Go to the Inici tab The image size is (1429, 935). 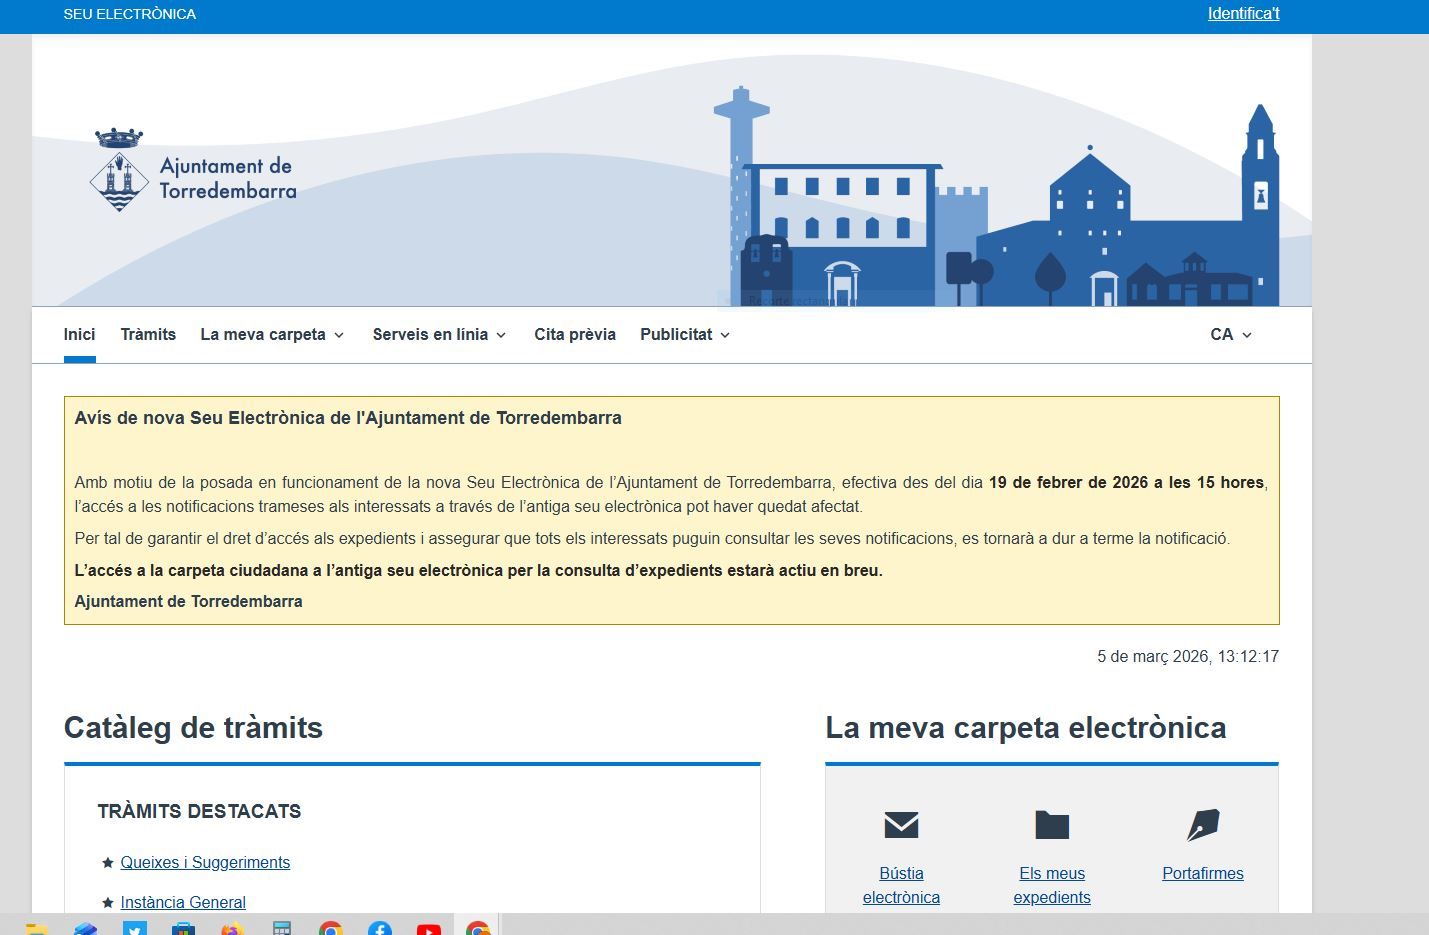pyautogui.click(x=80, y=335)
